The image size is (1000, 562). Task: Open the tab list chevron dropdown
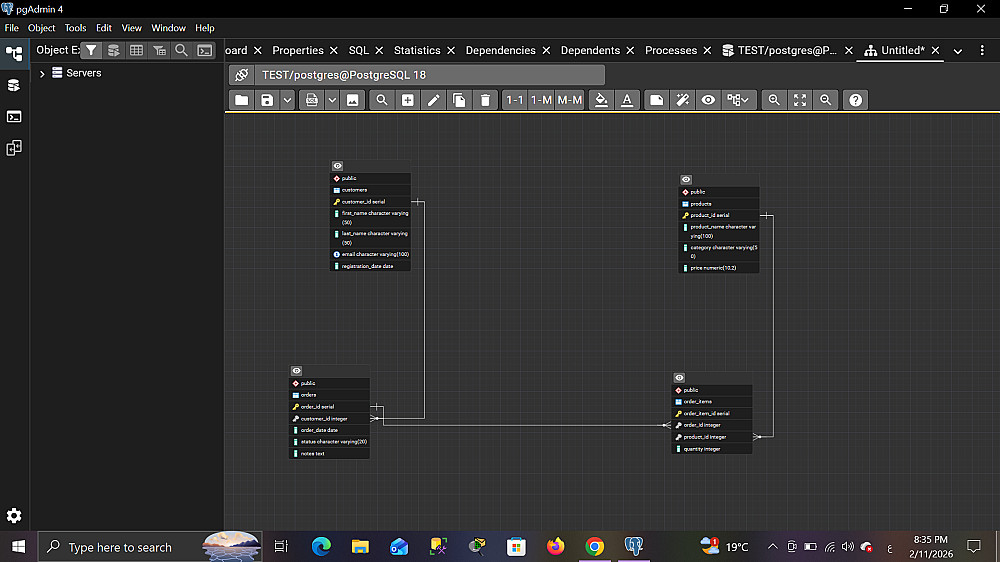point(958,51)
